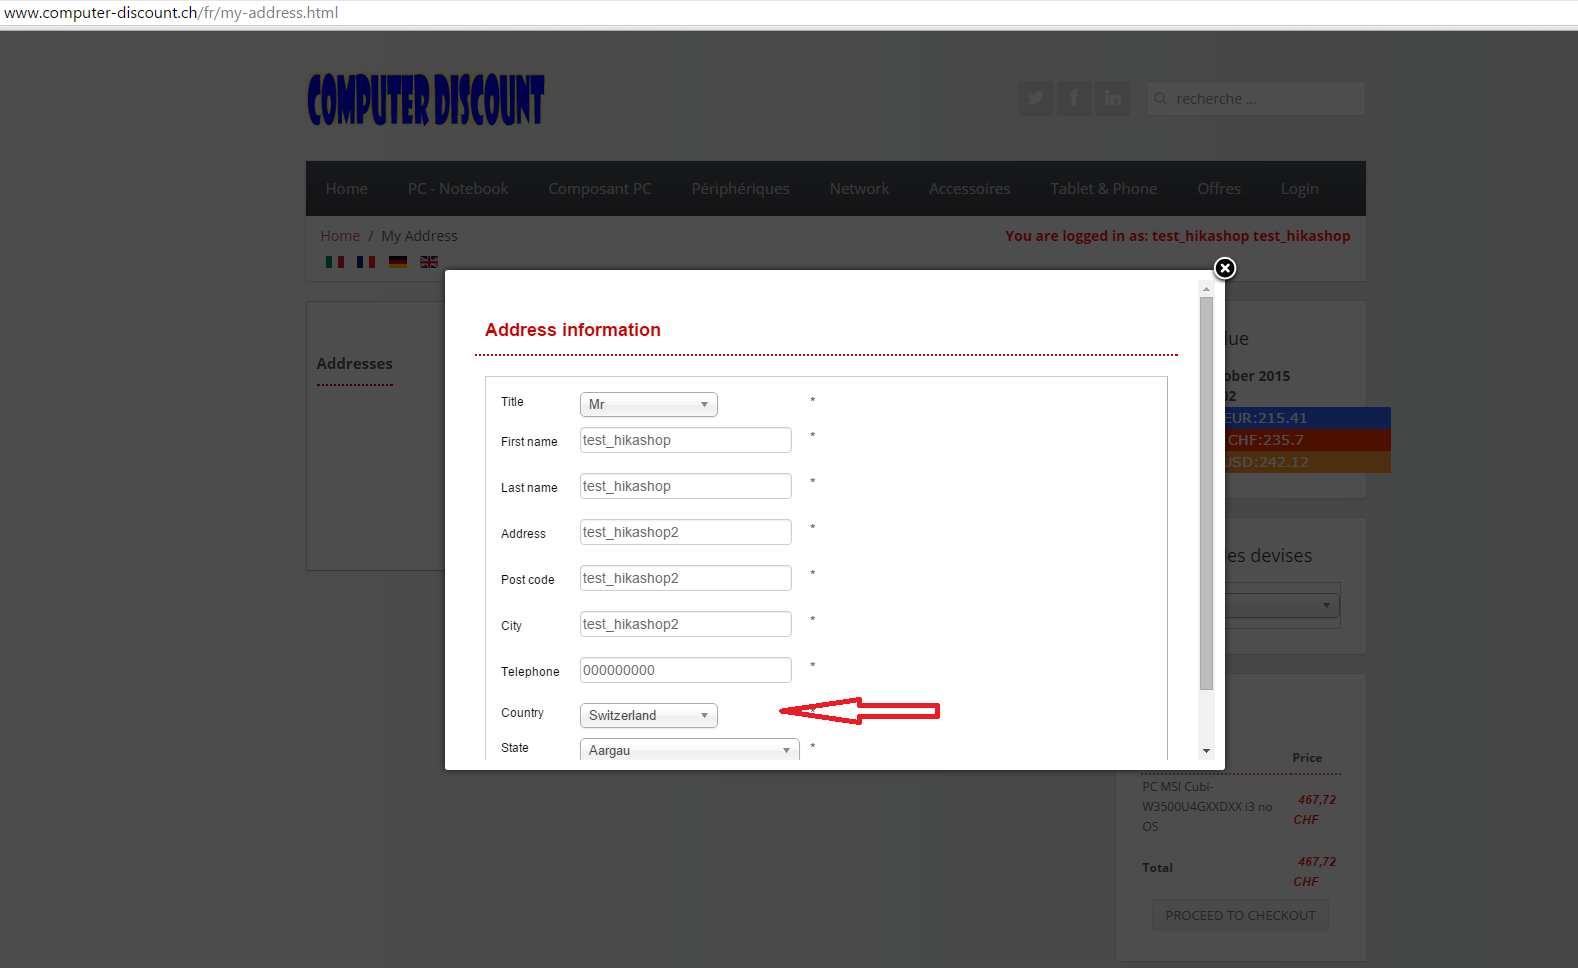Click the Address input field
This screenshot has width=1578, height=968.
point(686,532)
